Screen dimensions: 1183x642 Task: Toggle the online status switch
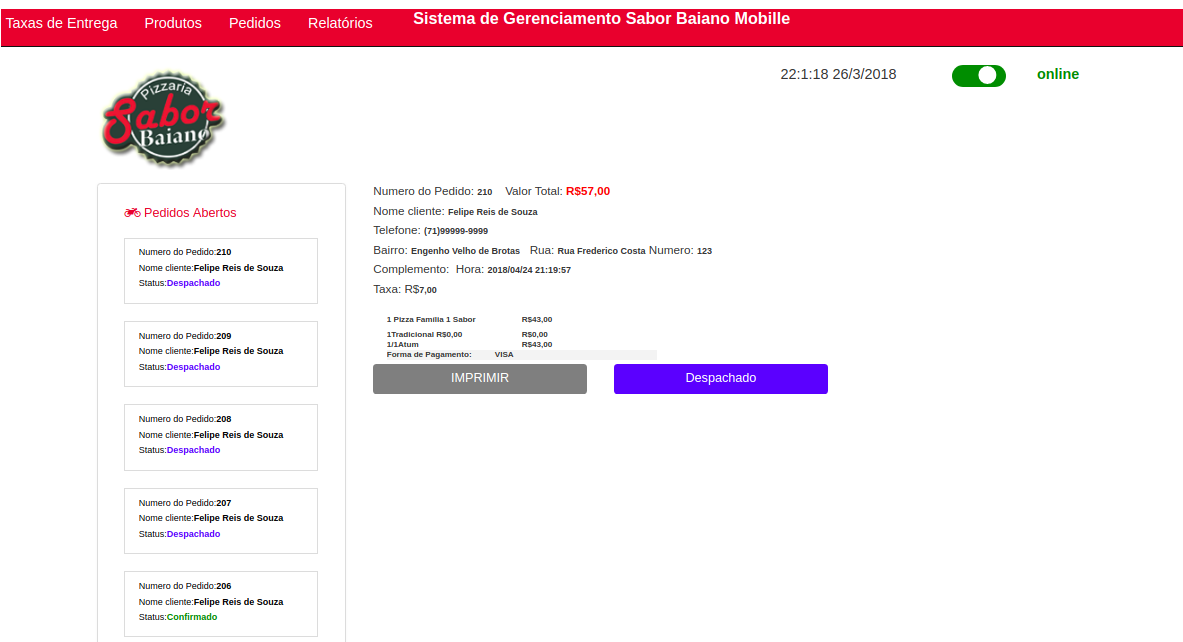[978, 75]
